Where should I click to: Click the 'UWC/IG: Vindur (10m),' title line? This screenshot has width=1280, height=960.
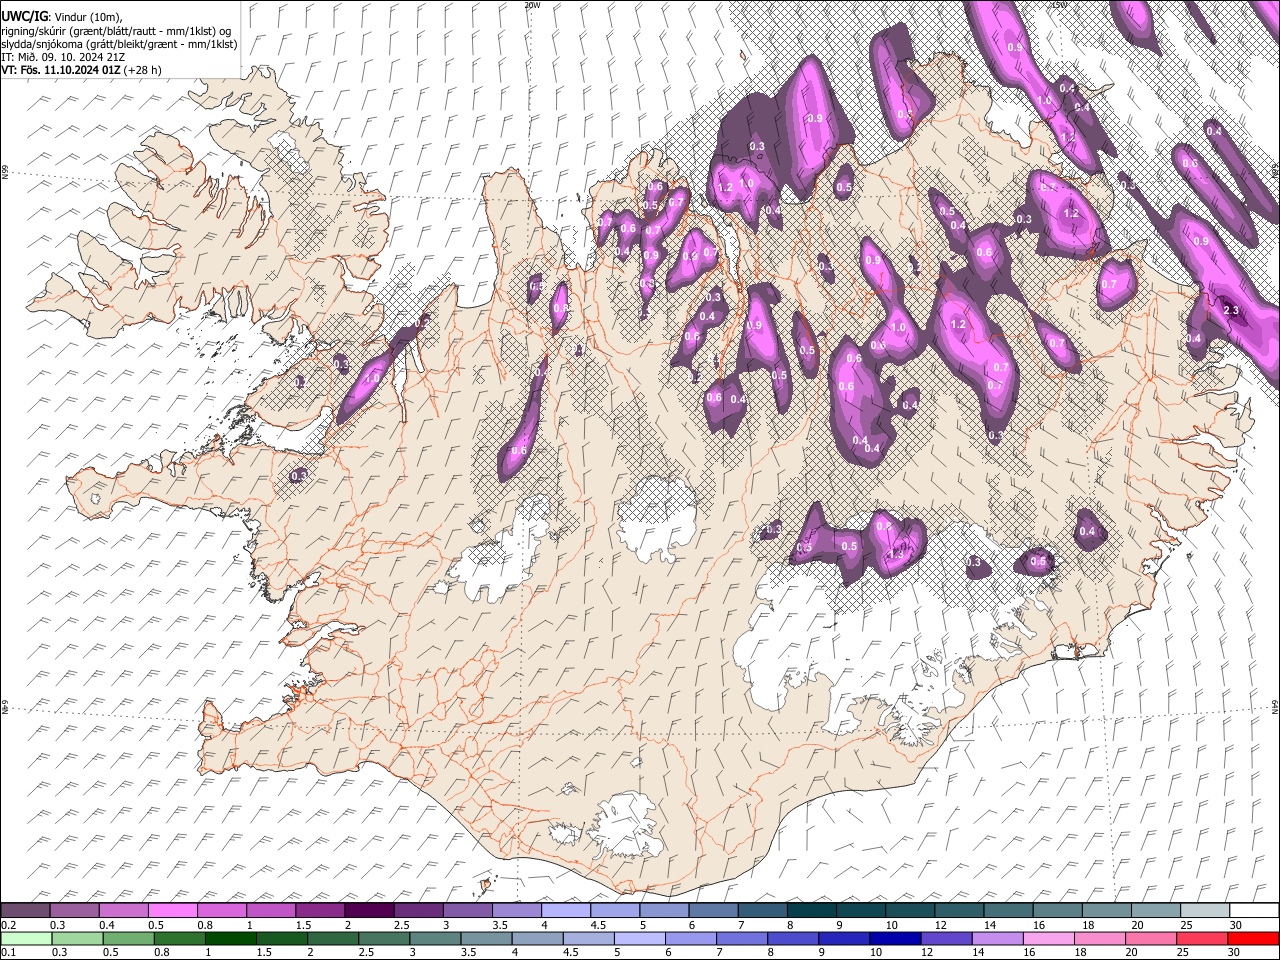point(62,17)
